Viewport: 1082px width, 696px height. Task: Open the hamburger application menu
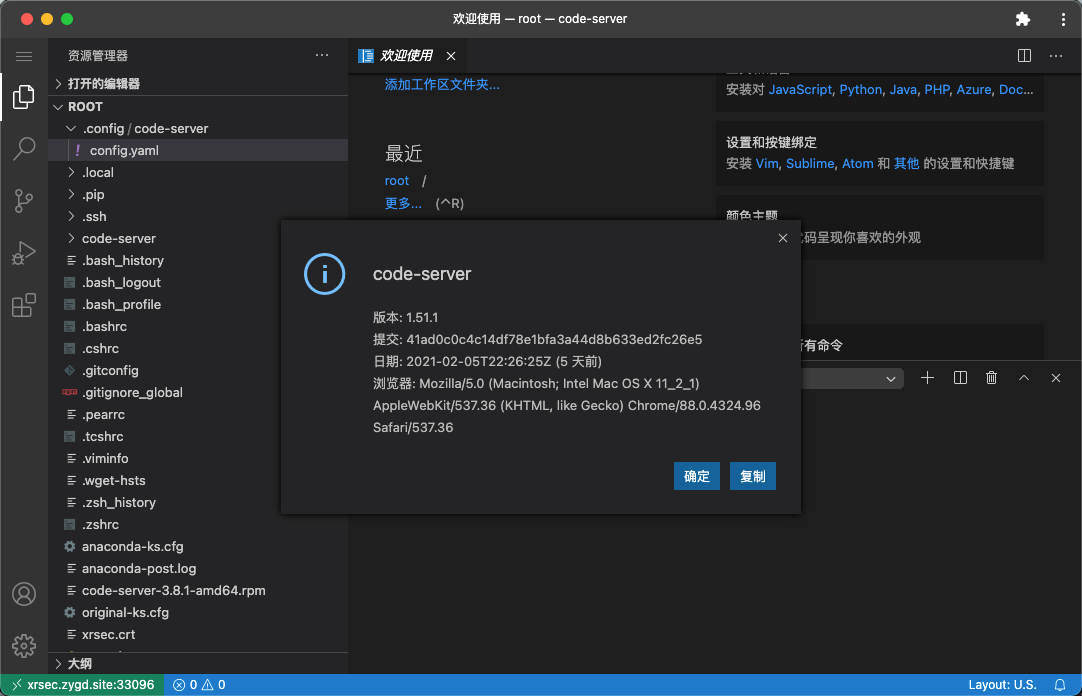click(23, 56)
